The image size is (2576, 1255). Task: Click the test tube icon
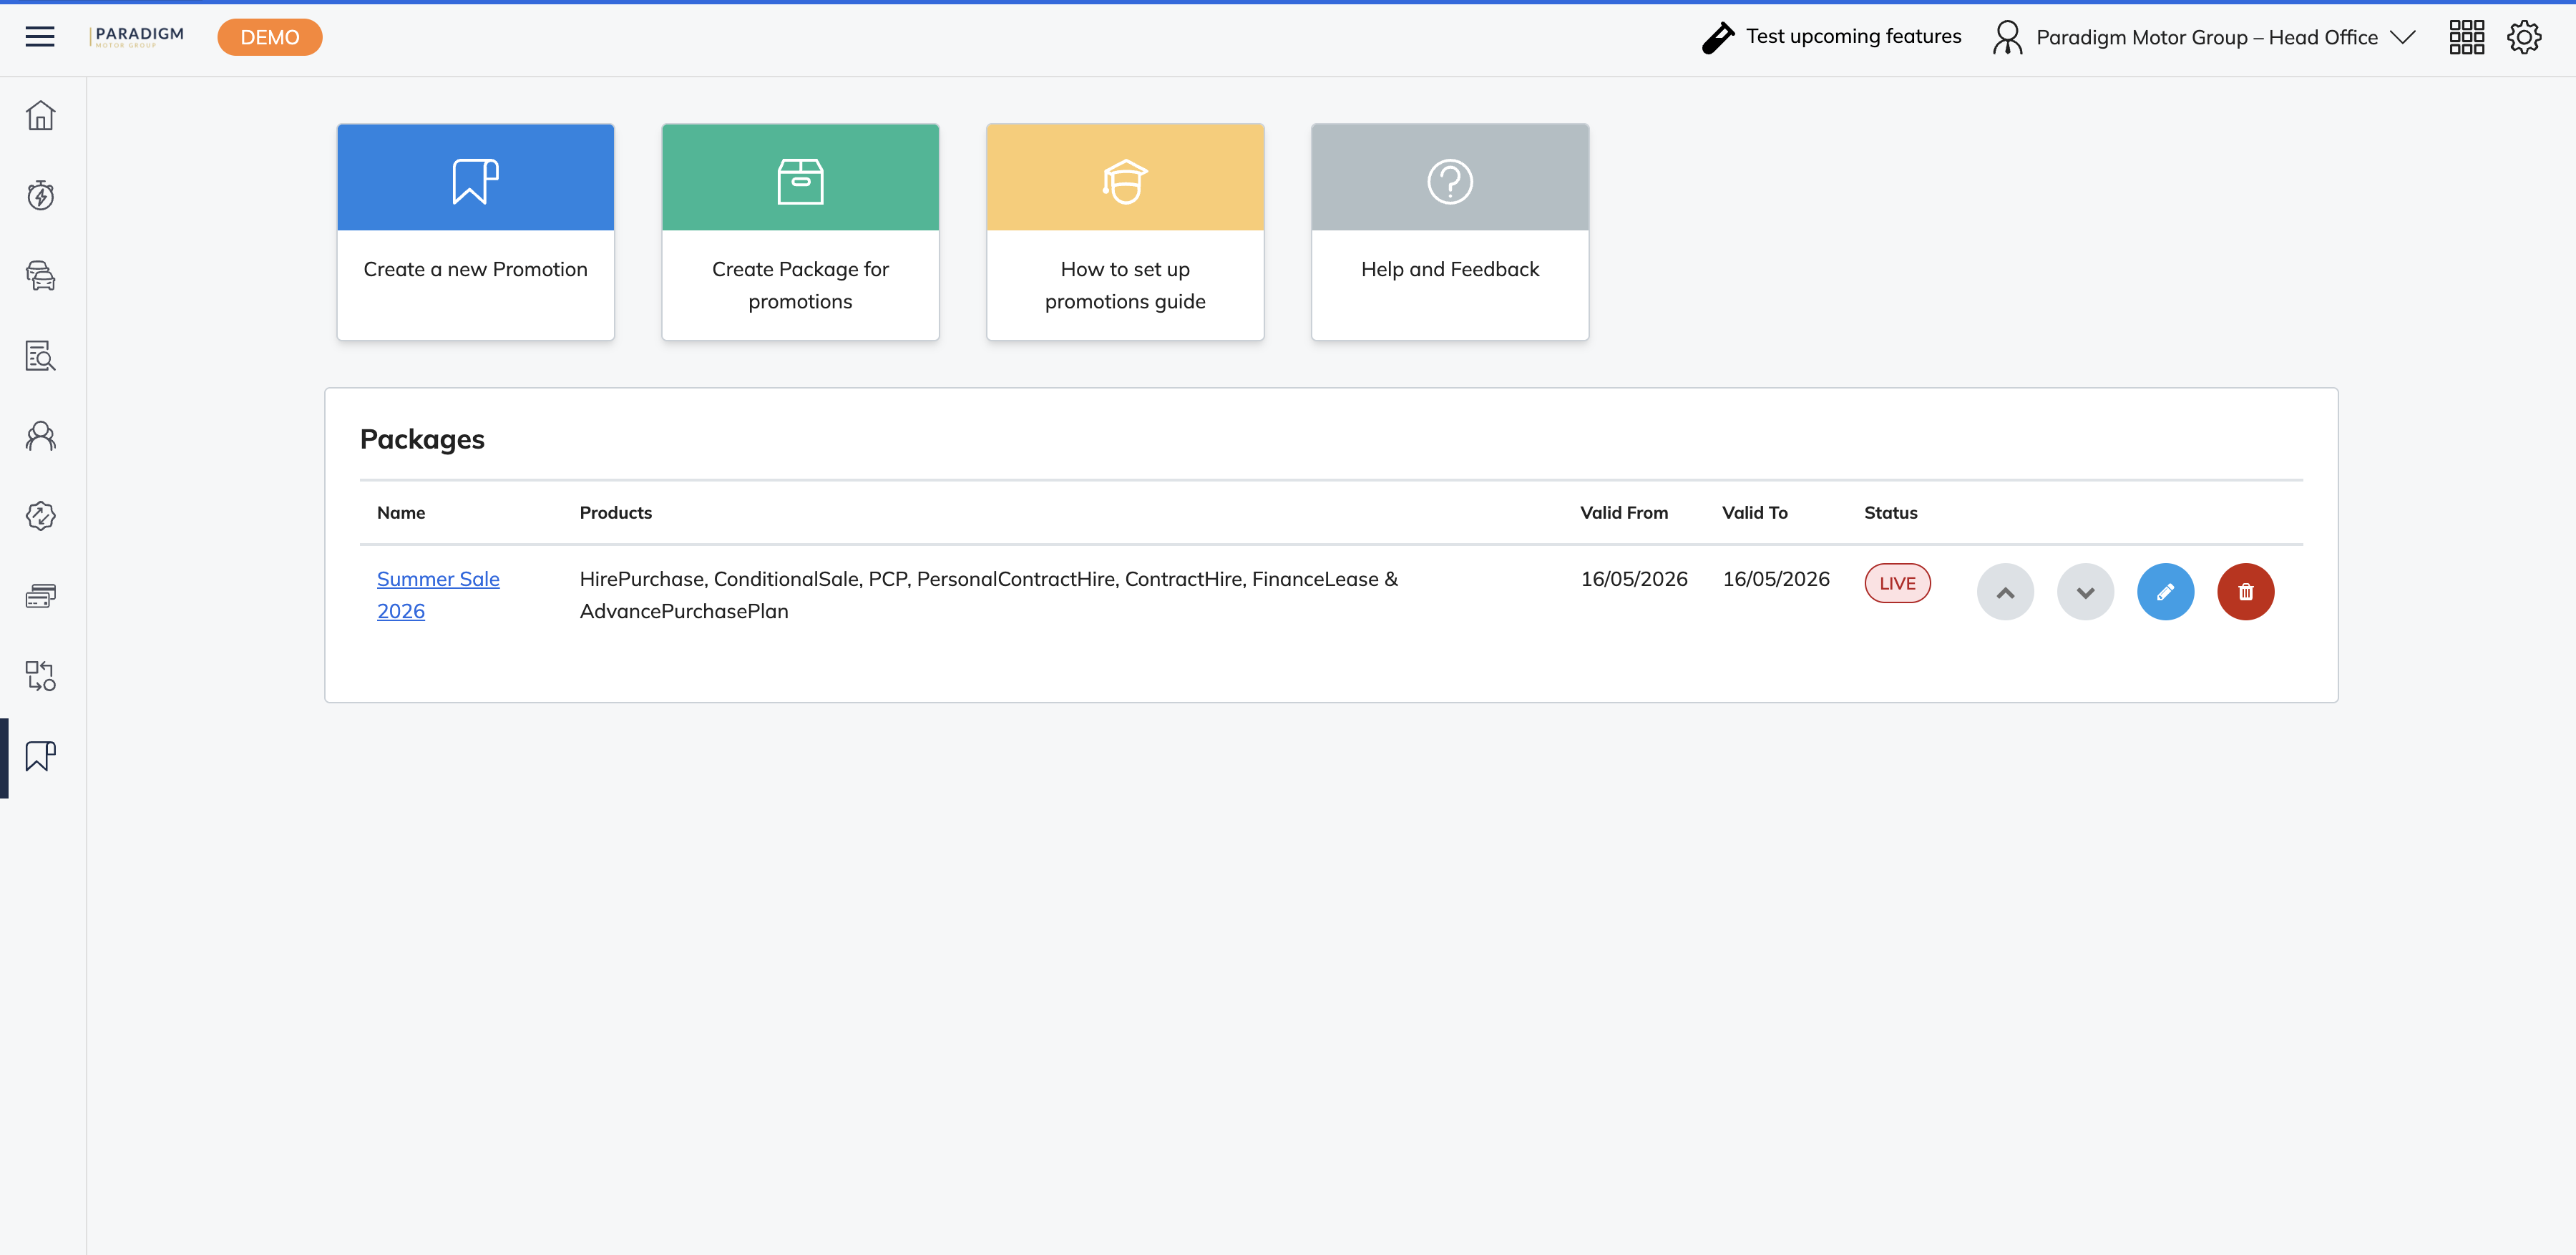pyautogui.click(x=1718, y=37)
